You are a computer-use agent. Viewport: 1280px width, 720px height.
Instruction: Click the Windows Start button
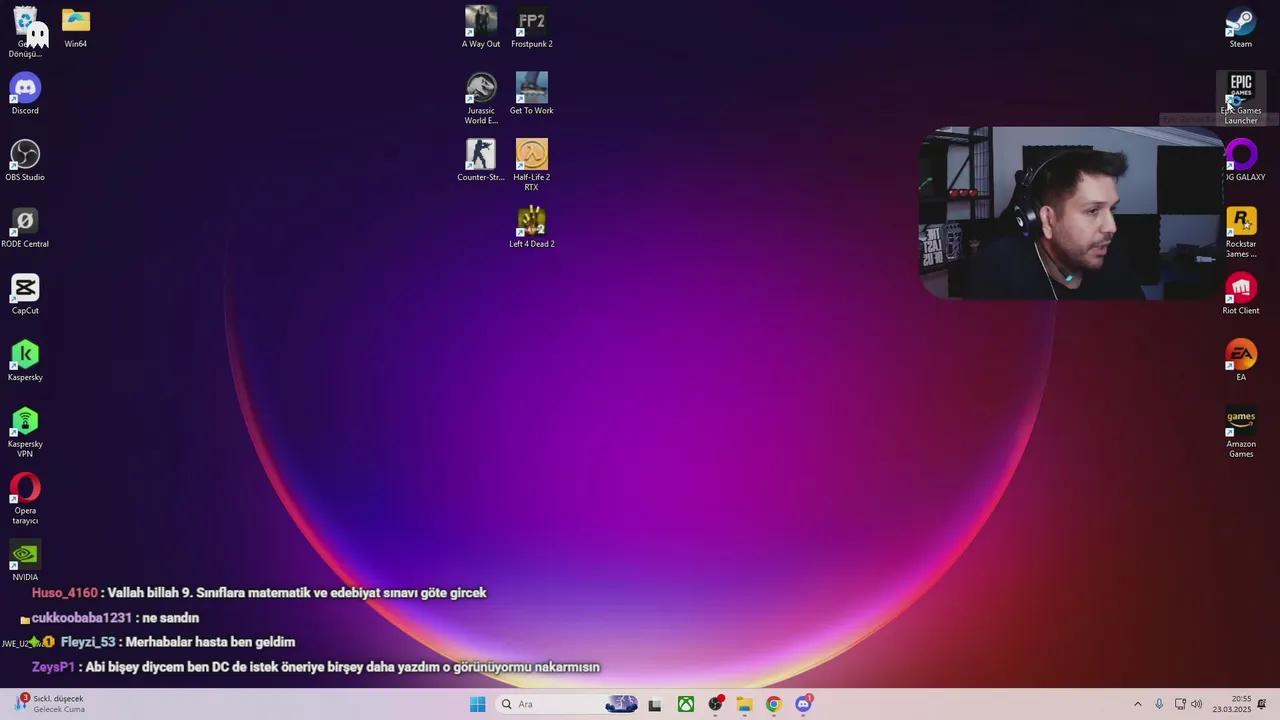tap(478, 704)
